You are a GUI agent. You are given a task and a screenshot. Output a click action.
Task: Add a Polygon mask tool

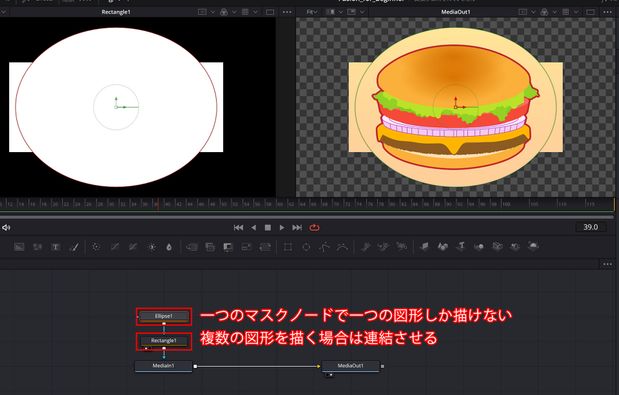[x=325, y=247]
